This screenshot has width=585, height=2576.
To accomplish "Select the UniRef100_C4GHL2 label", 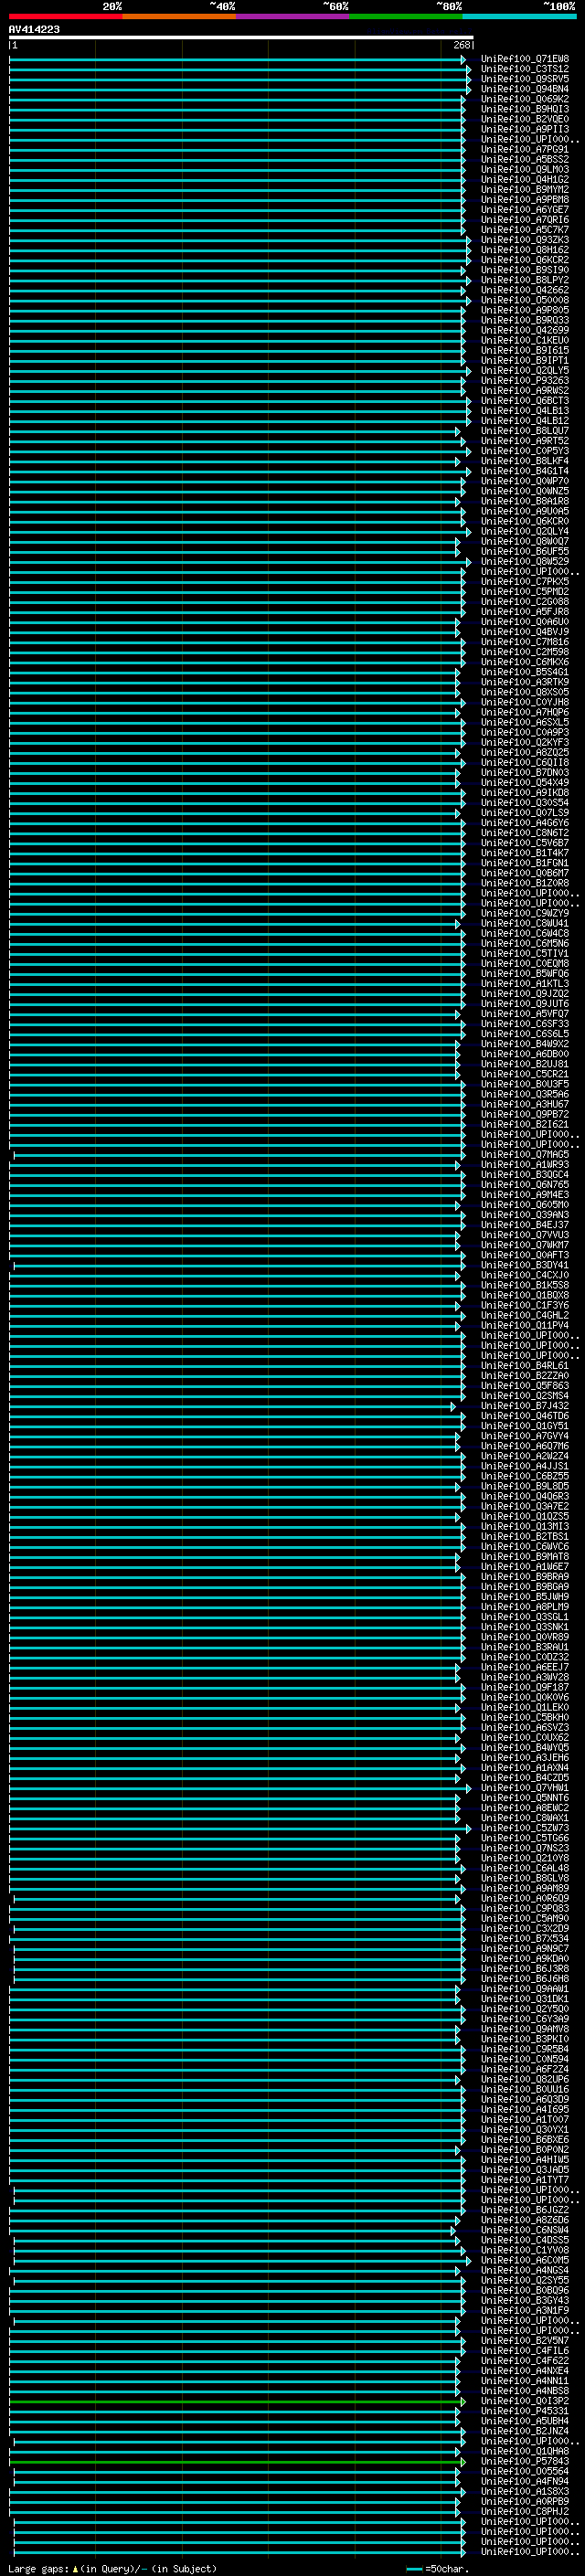I will (525, 1315).
